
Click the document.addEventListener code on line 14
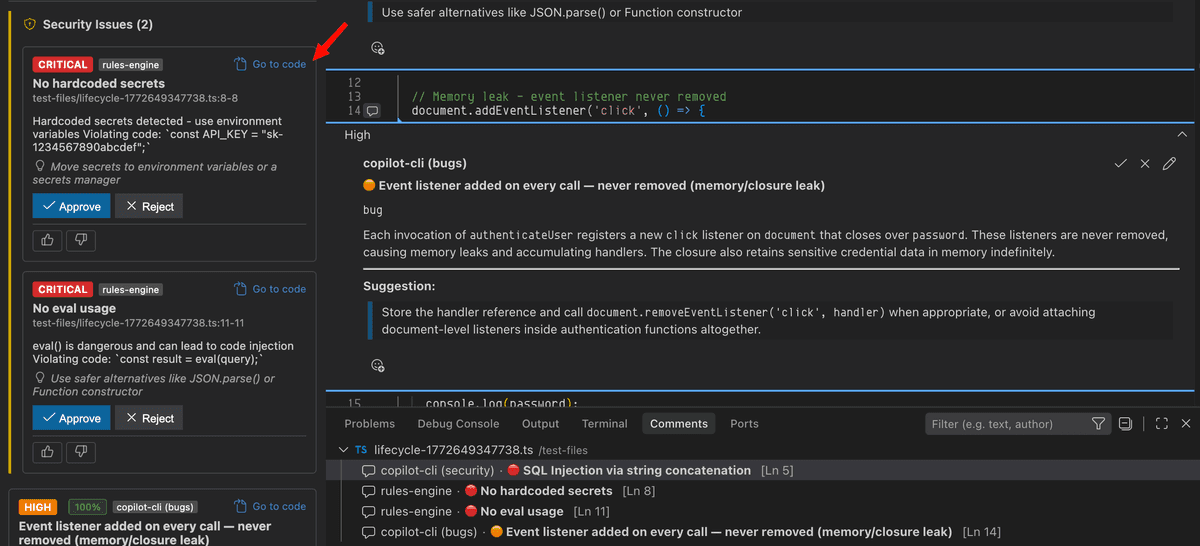[x=558, y=111]
